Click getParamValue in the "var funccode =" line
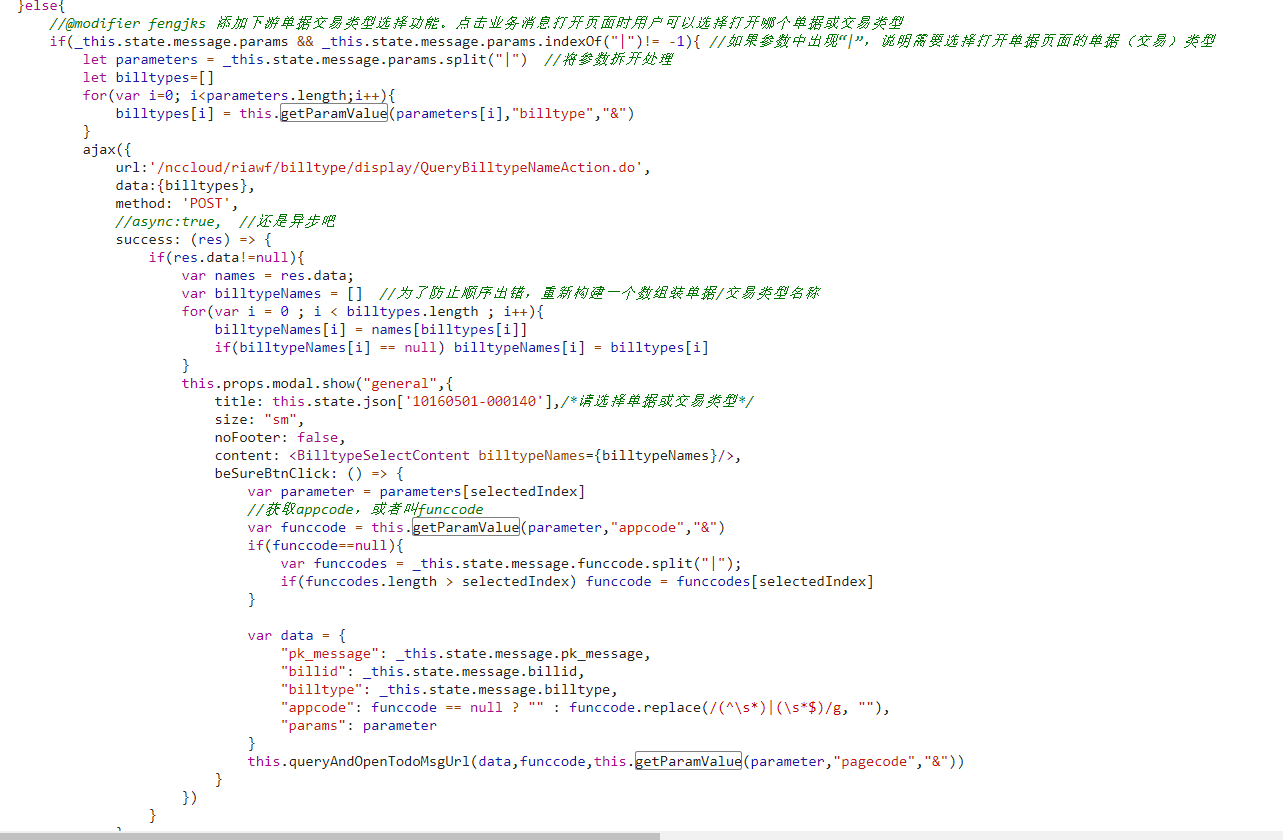The width and height of the screenshot is (1283, 840). pyautogui.click(x=466, y=527)
